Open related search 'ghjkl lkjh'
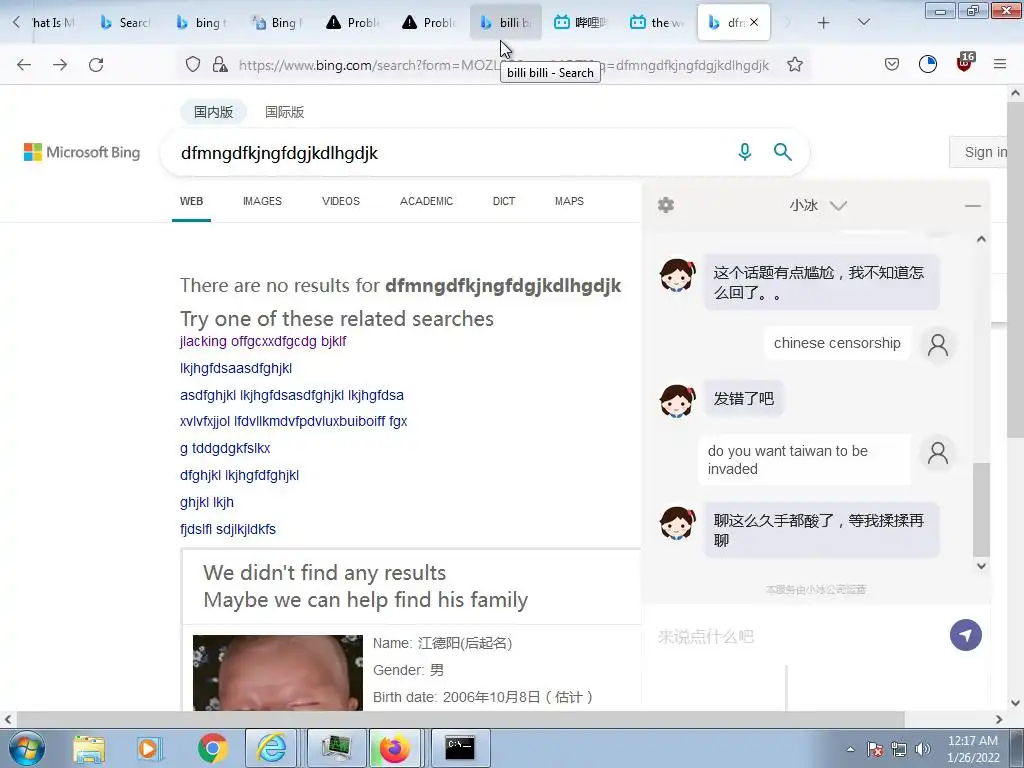The image size is (1024, 768). tap(206, 502)
